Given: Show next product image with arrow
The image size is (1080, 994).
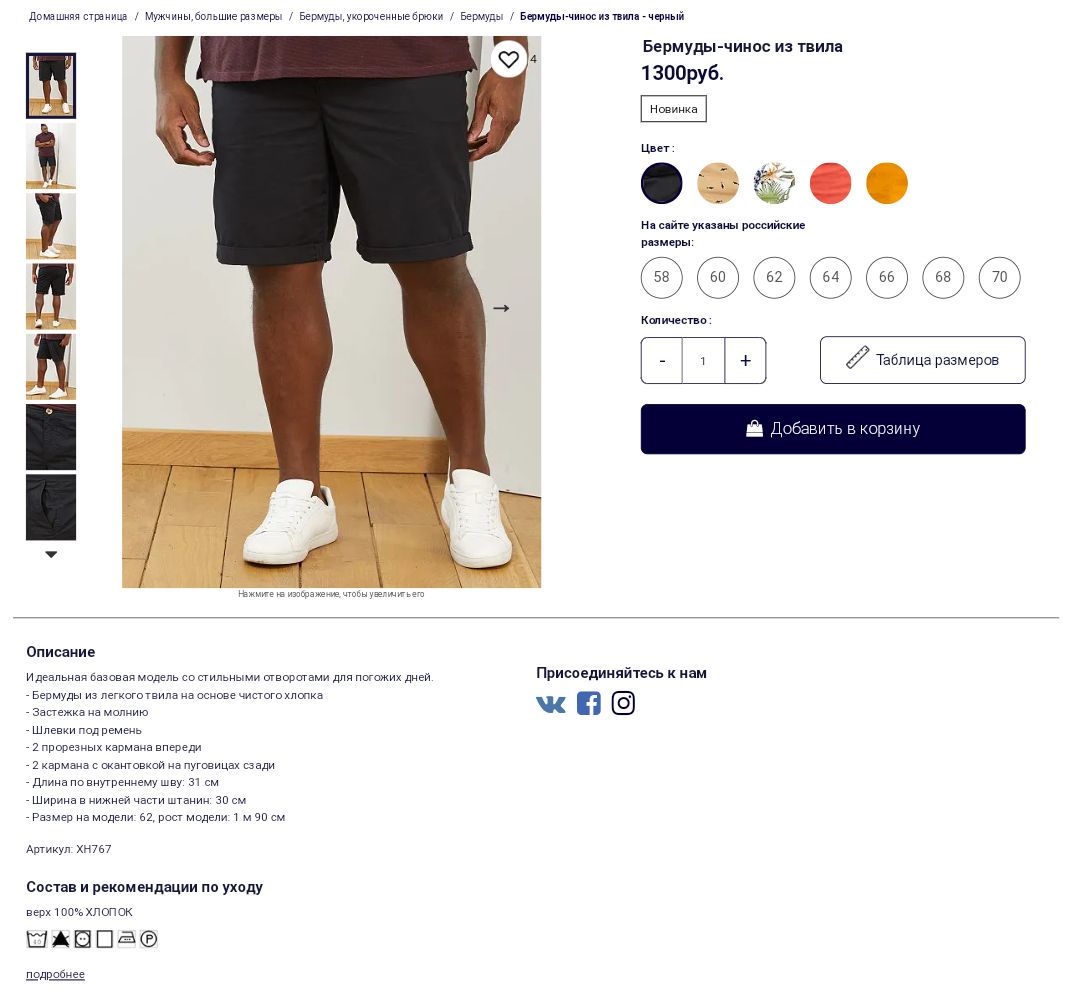Looking at the screenshot, I should click(501, 308).
